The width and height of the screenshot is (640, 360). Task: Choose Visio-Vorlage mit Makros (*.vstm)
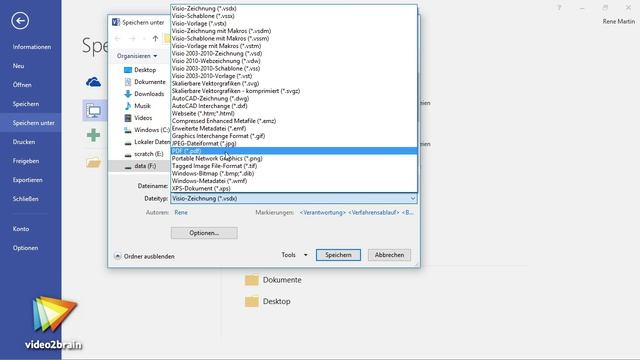(294, 46)
